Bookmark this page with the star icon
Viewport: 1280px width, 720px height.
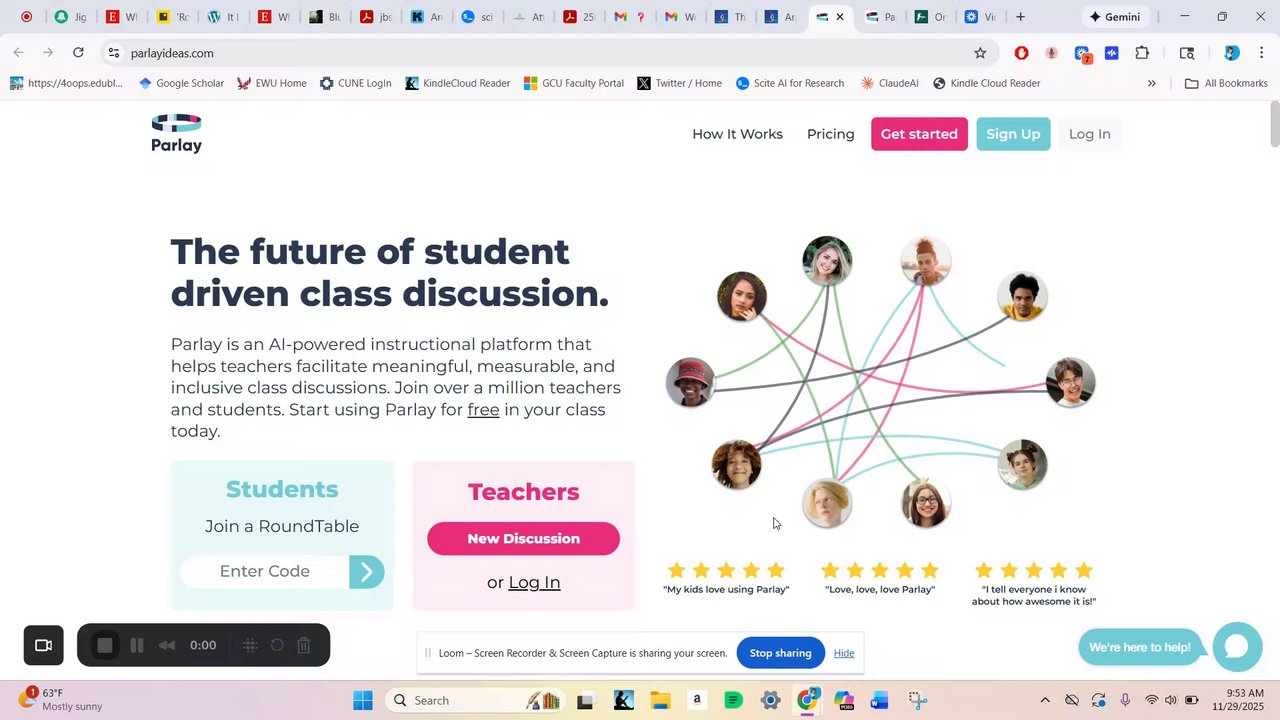coord(980,53)
